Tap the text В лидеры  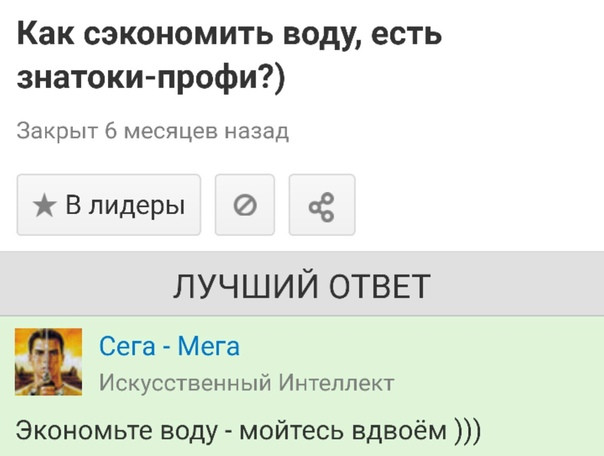(125, 205)
